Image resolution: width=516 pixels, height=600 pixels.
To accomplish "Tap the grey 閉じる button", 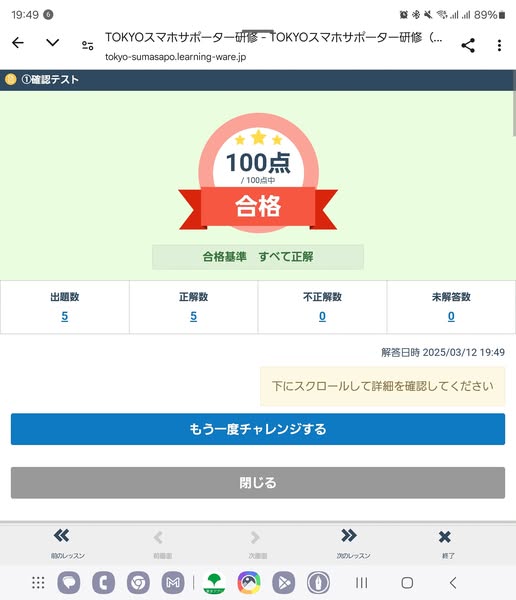I will click(x=258, y=483).
